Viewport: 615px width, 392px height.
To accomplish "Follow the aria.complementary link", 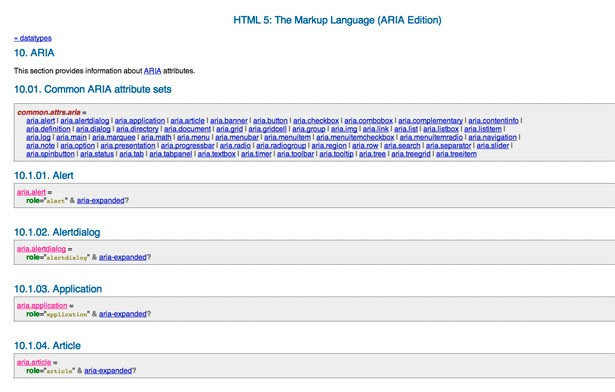I will [x=430, y=120].
